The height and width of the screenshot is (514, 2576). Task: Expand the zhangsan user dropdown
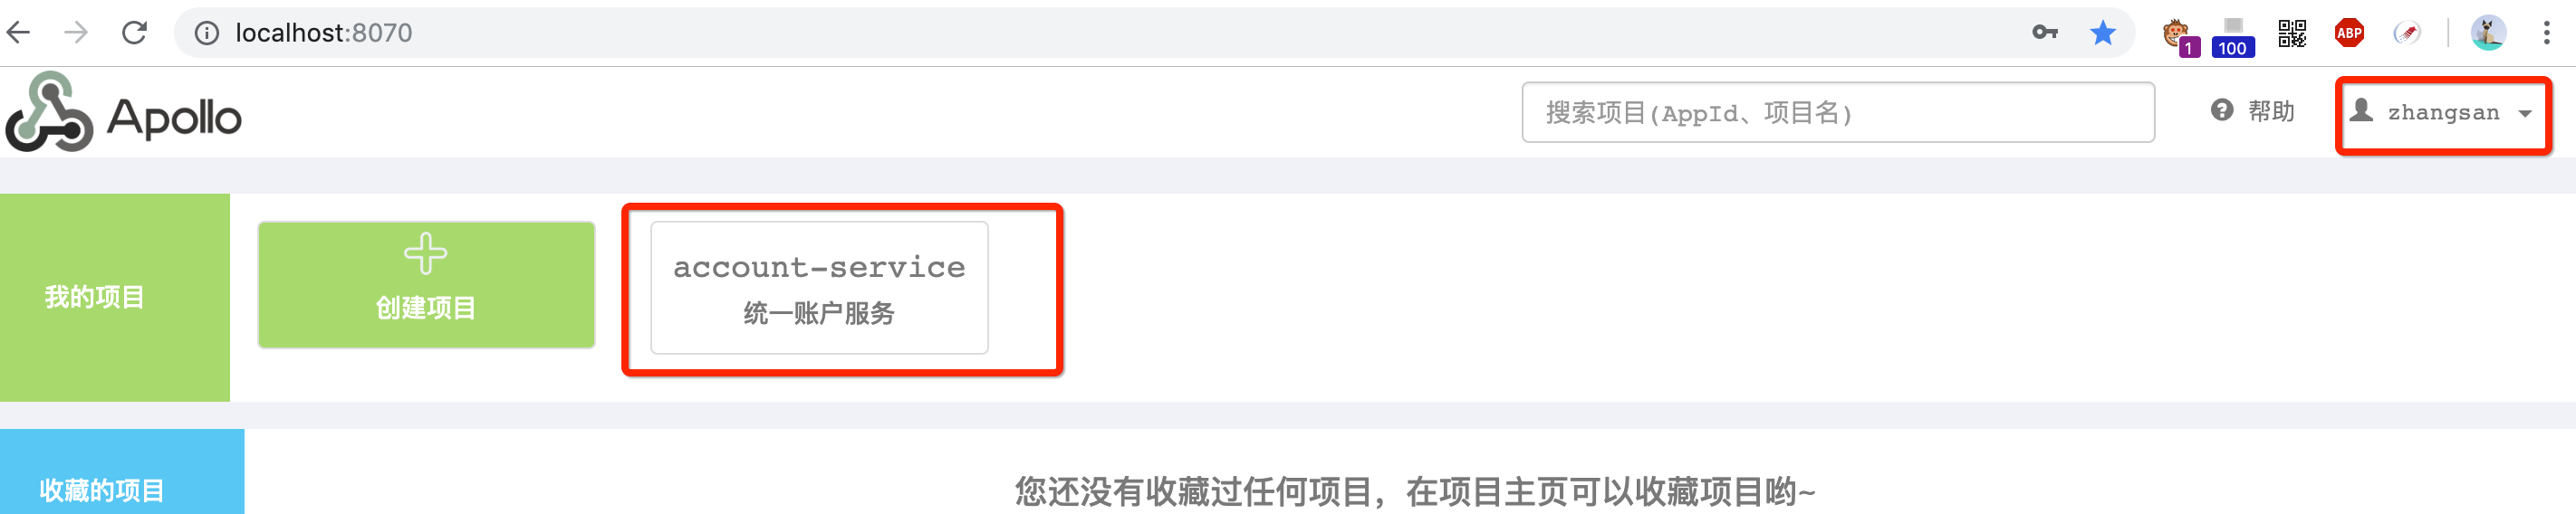(x=2443, y=113)
